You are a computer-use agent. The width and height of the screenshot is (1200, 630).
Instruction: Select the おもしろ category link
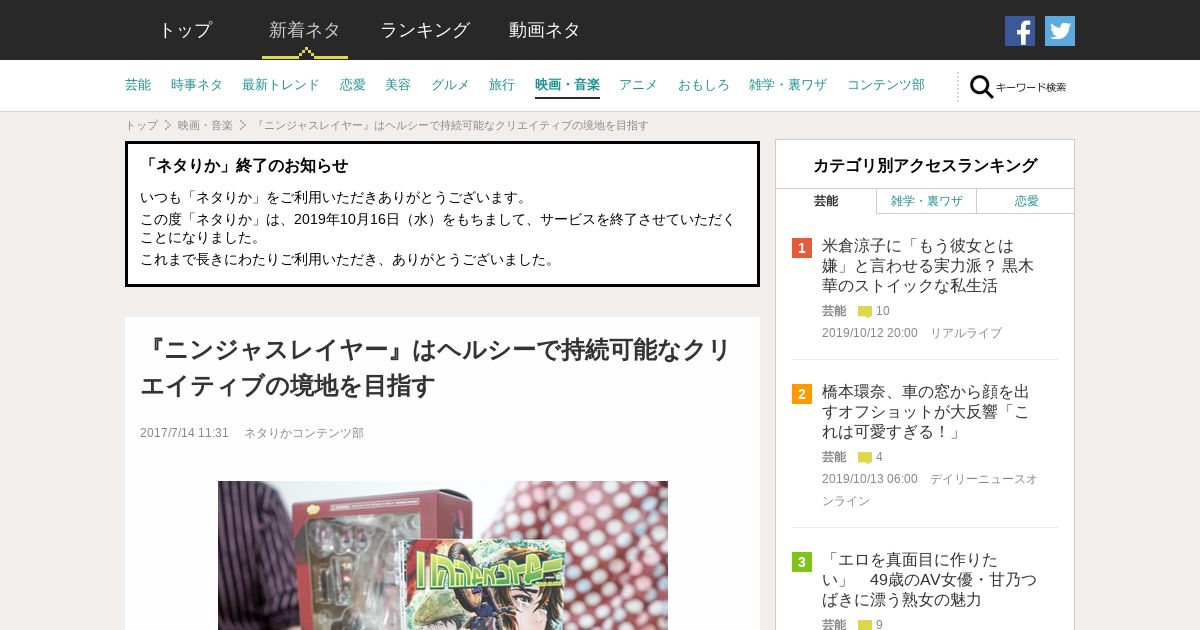704,85
